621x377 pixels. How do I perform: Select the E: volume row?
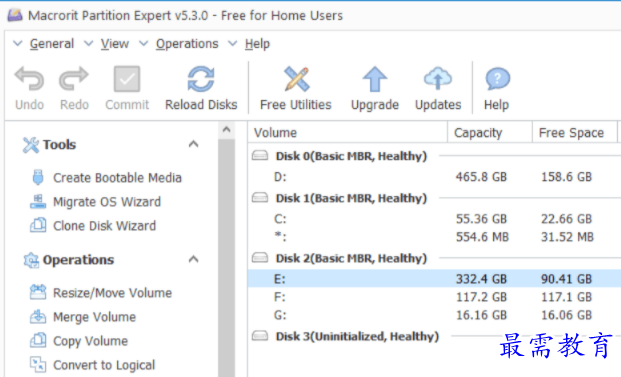434,279
